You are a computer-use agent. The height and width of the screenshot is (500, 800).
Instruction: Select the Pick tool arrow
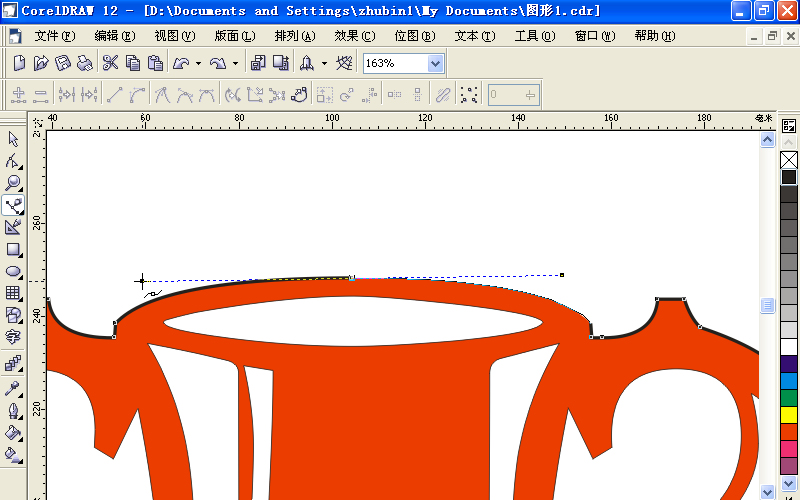pos(13,139)
